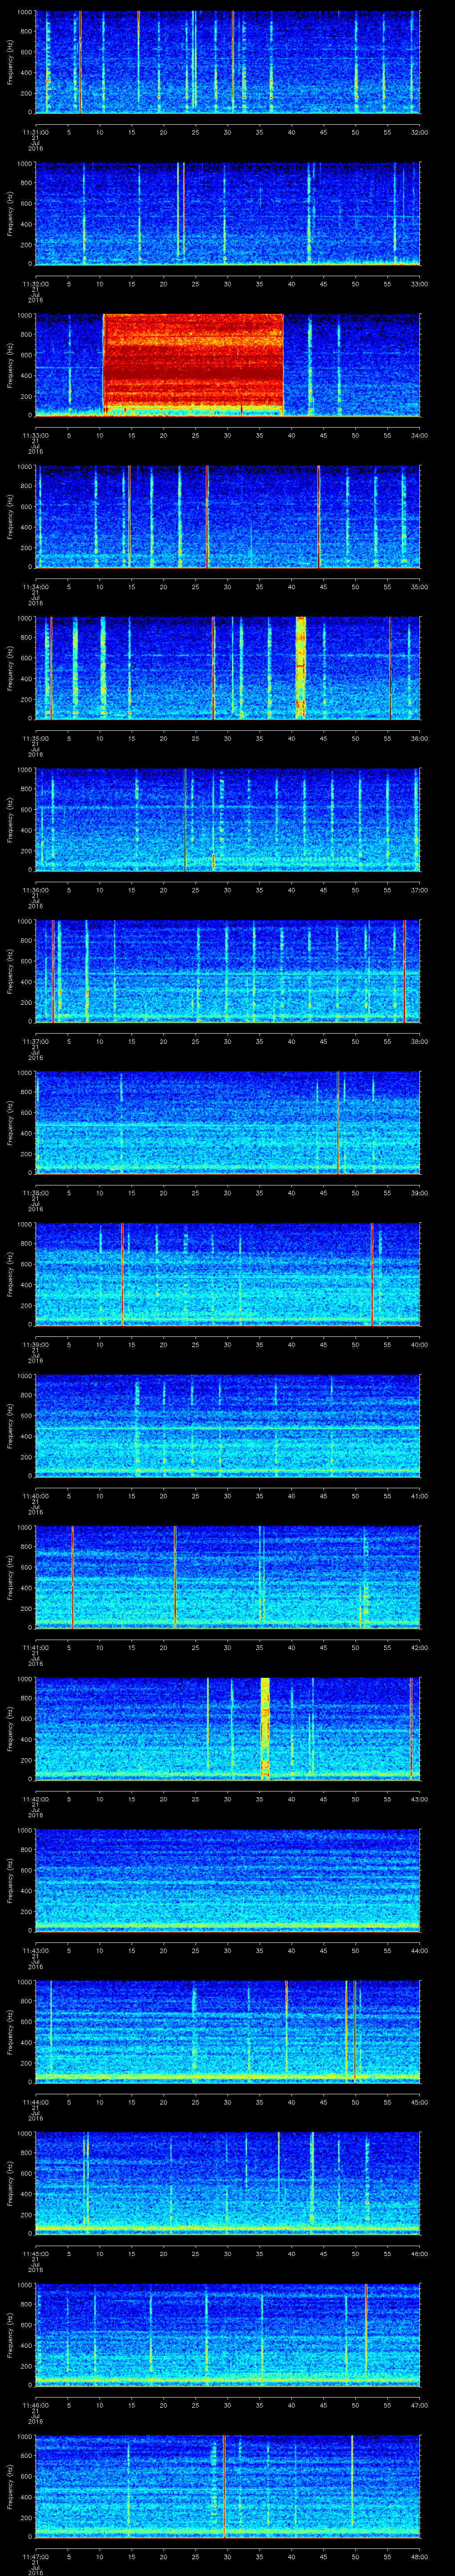Click the 45:00 end time label
Viewport: 455px width, 2576px height.
[x=419, y=2101]
